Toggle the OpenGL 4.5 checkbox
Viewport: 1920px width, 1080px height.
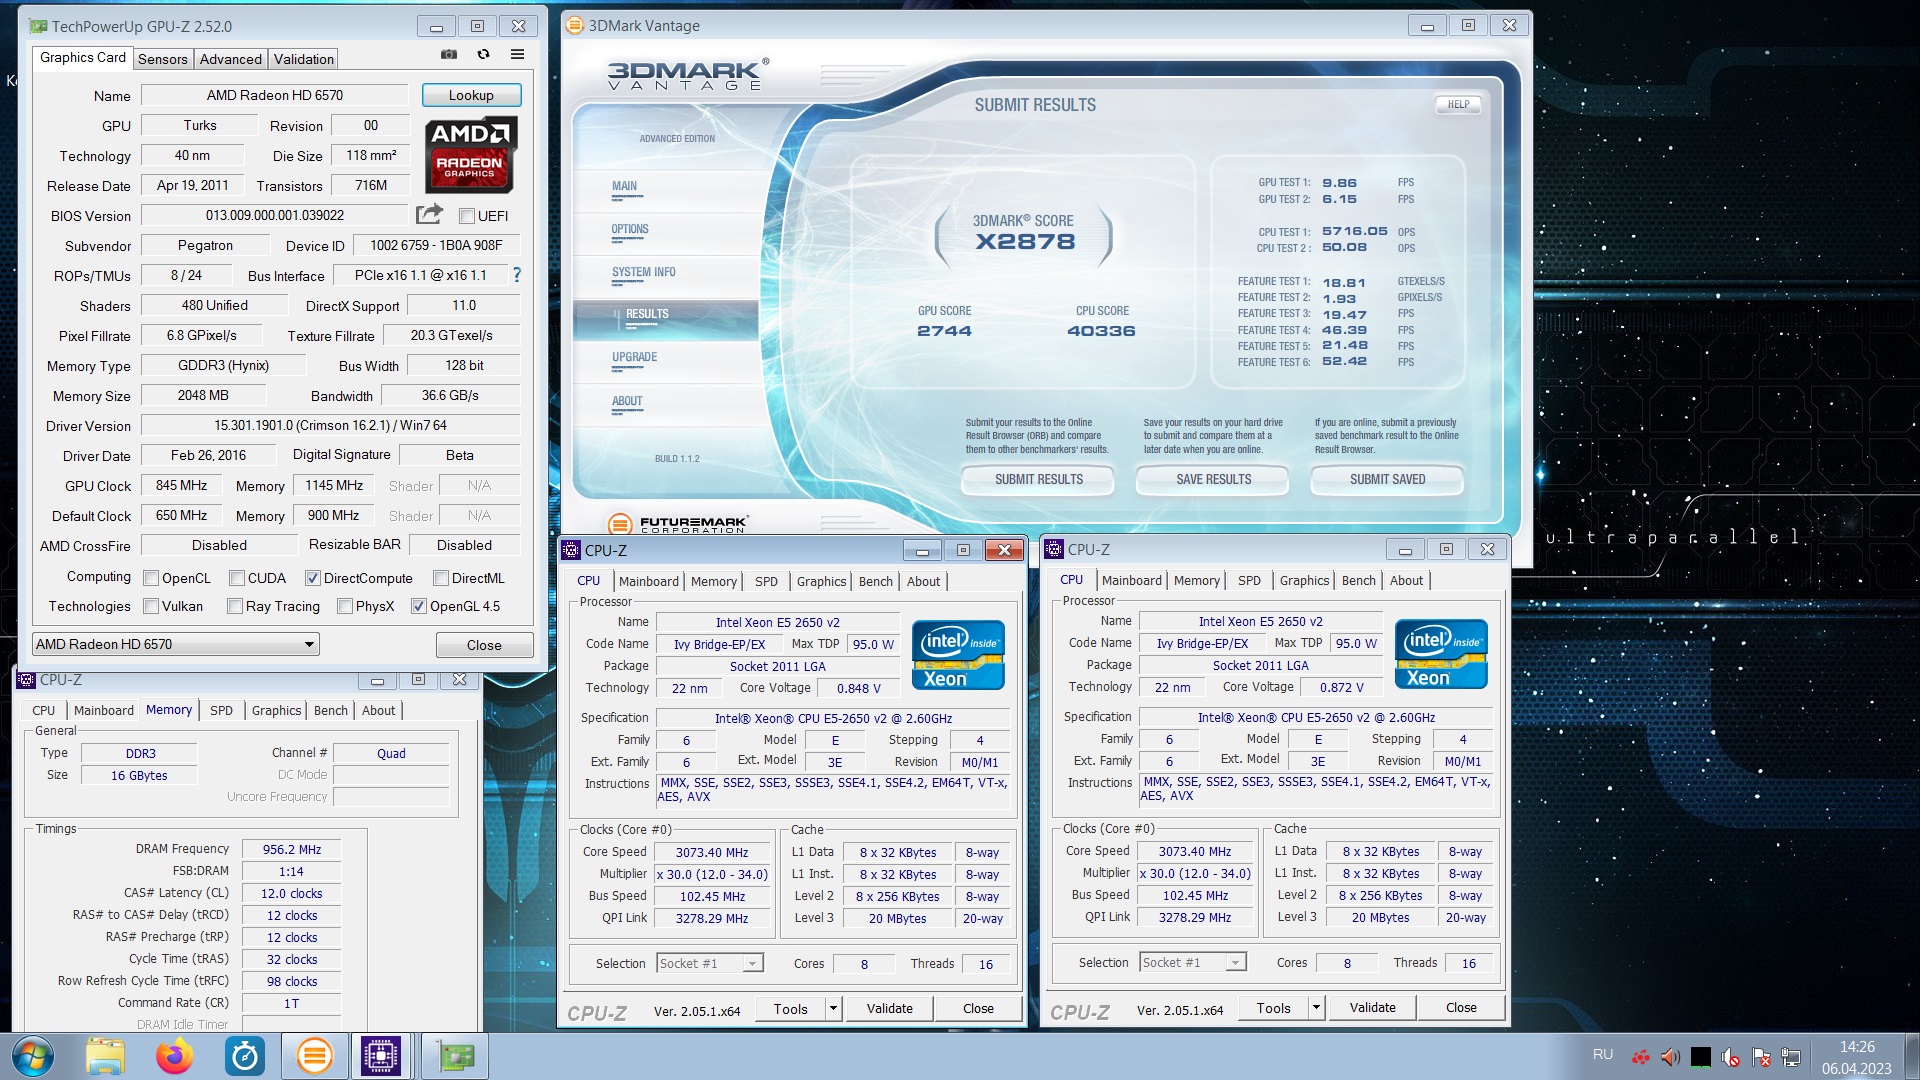[419, 606]
